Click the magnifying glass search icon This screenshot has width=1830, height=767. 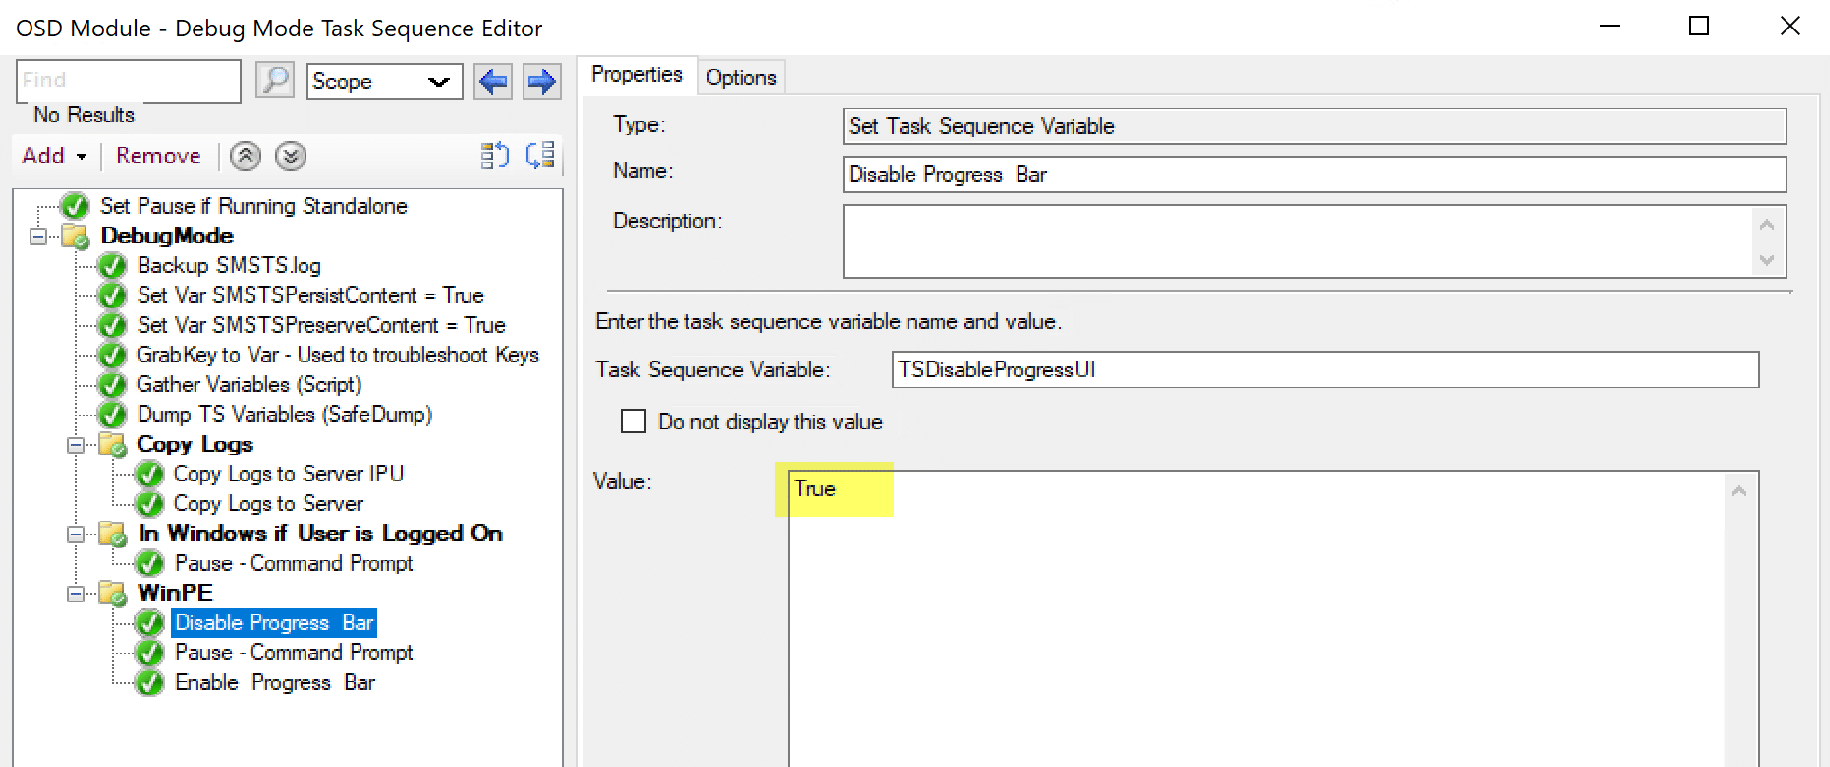click(x=274, y=80)
